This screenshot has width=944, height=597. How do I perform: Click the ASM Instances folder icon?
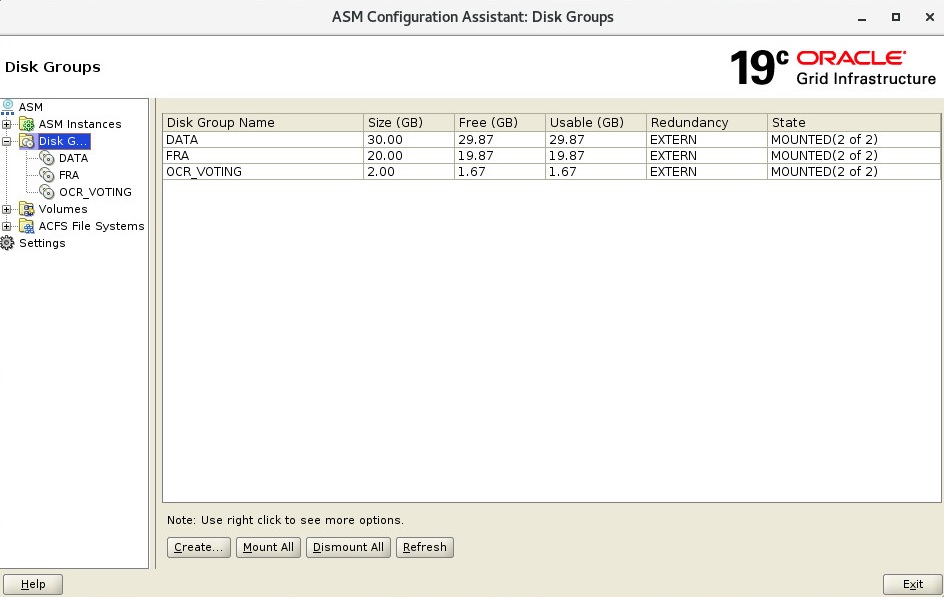(26, 124)
